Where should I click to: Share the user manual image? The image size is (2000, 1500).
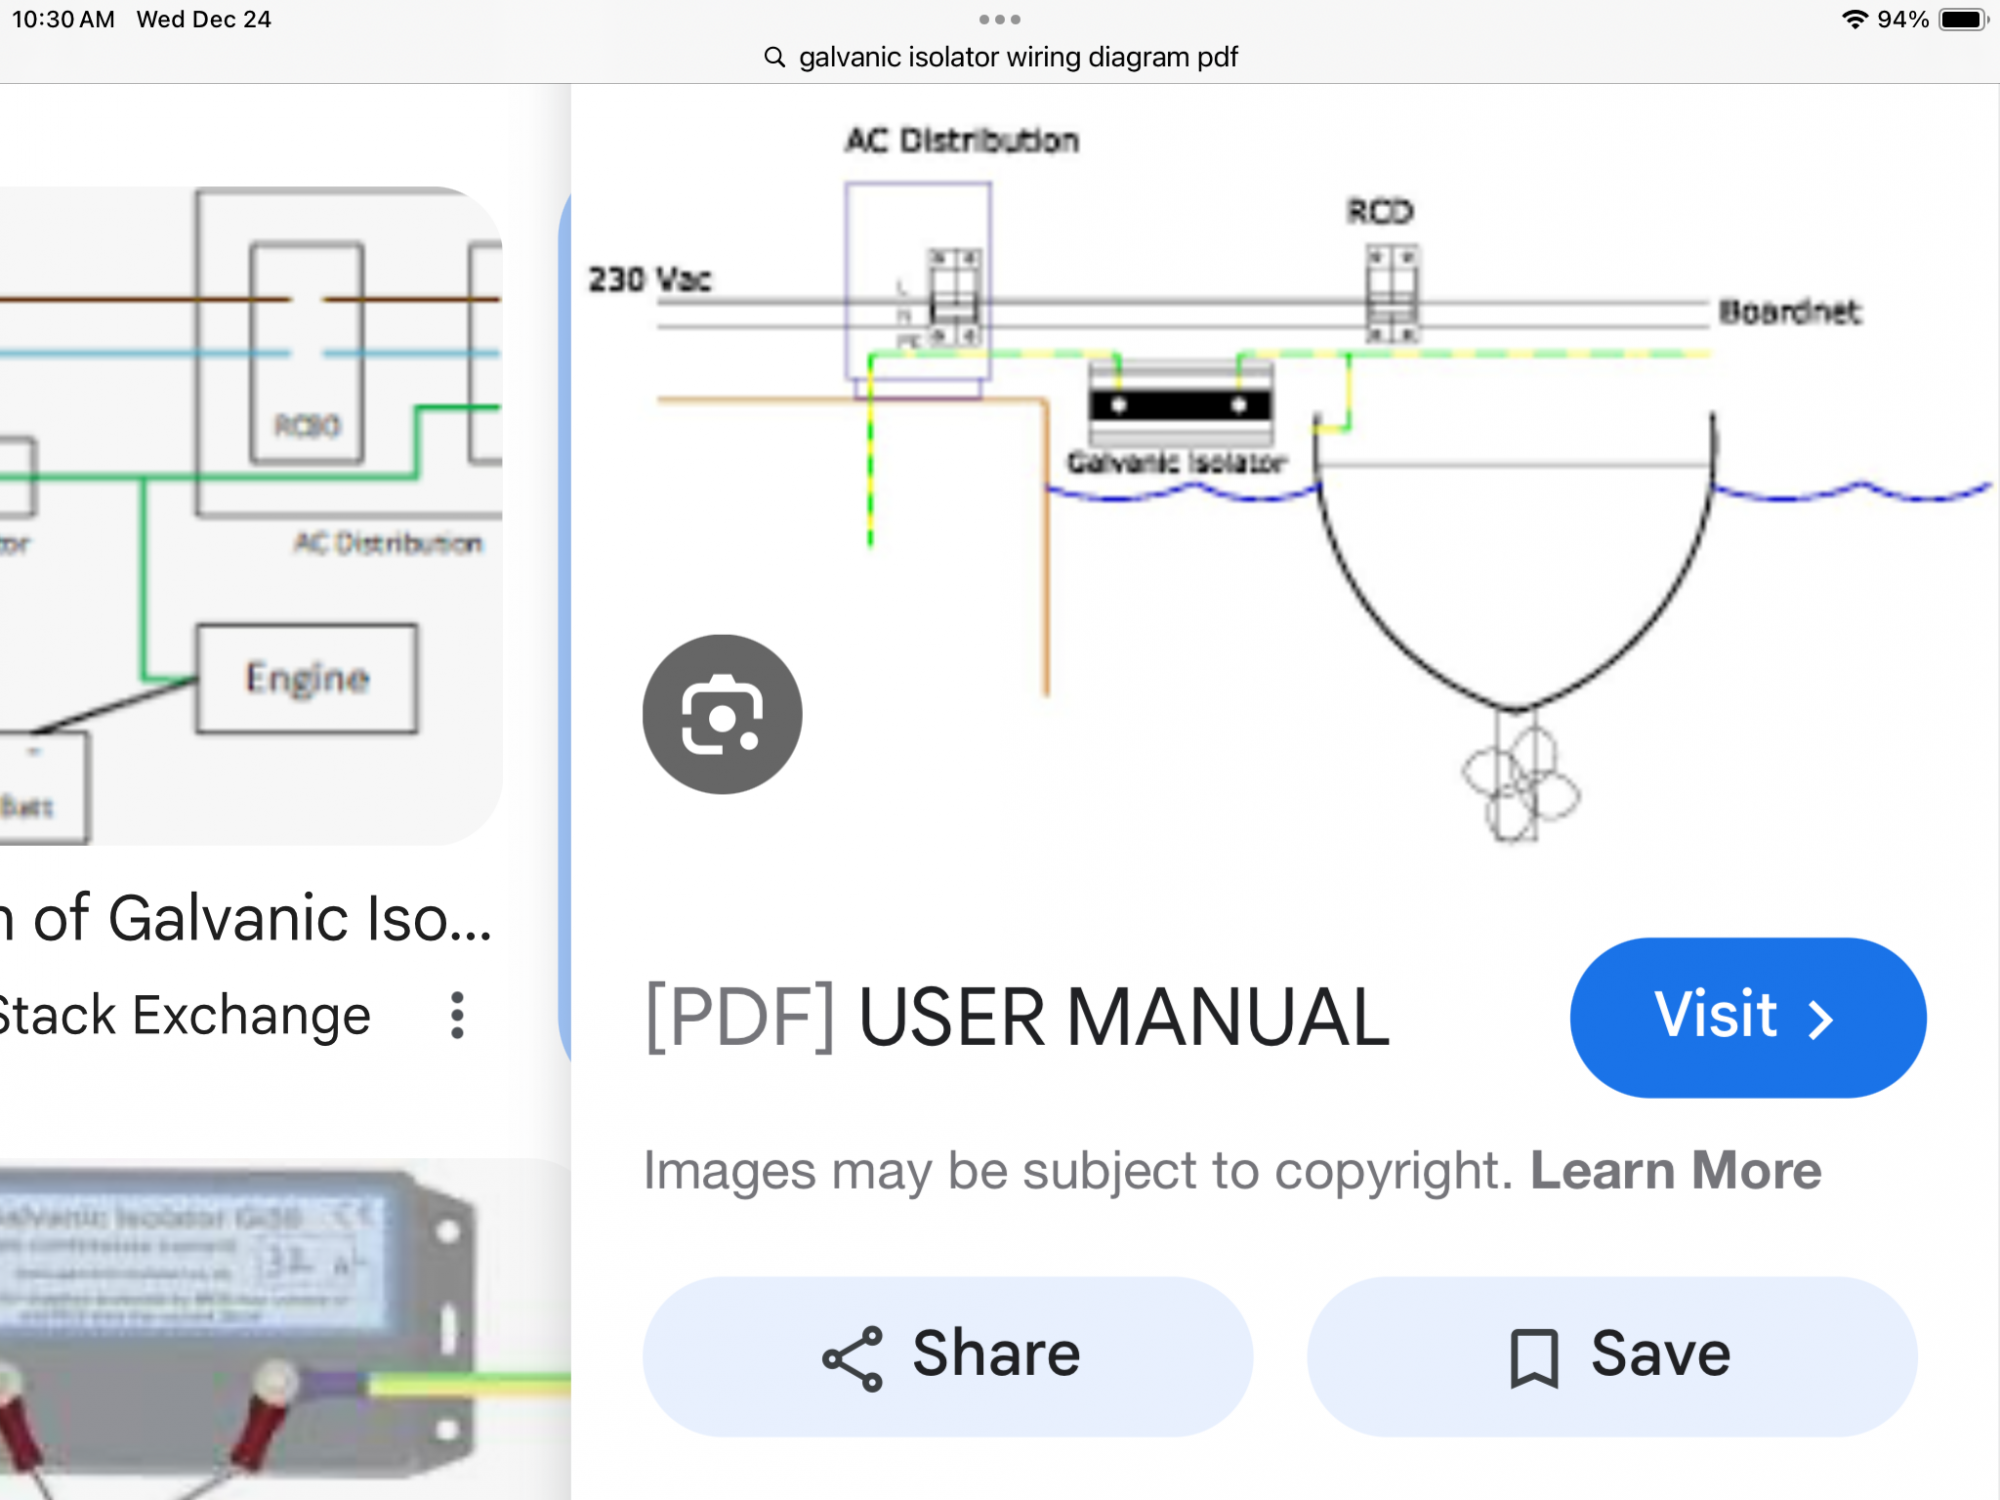click(x=947, y=1356)
